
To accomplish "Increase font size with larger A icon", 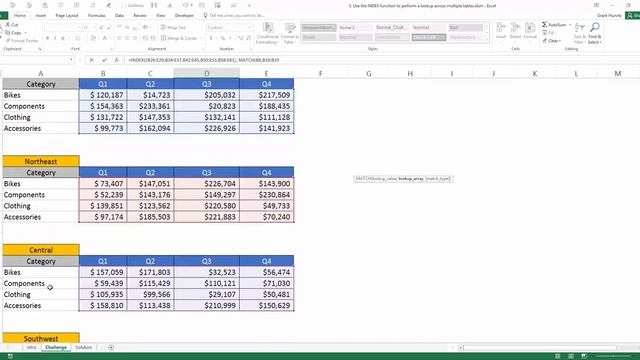I will [x=101, y=28].
